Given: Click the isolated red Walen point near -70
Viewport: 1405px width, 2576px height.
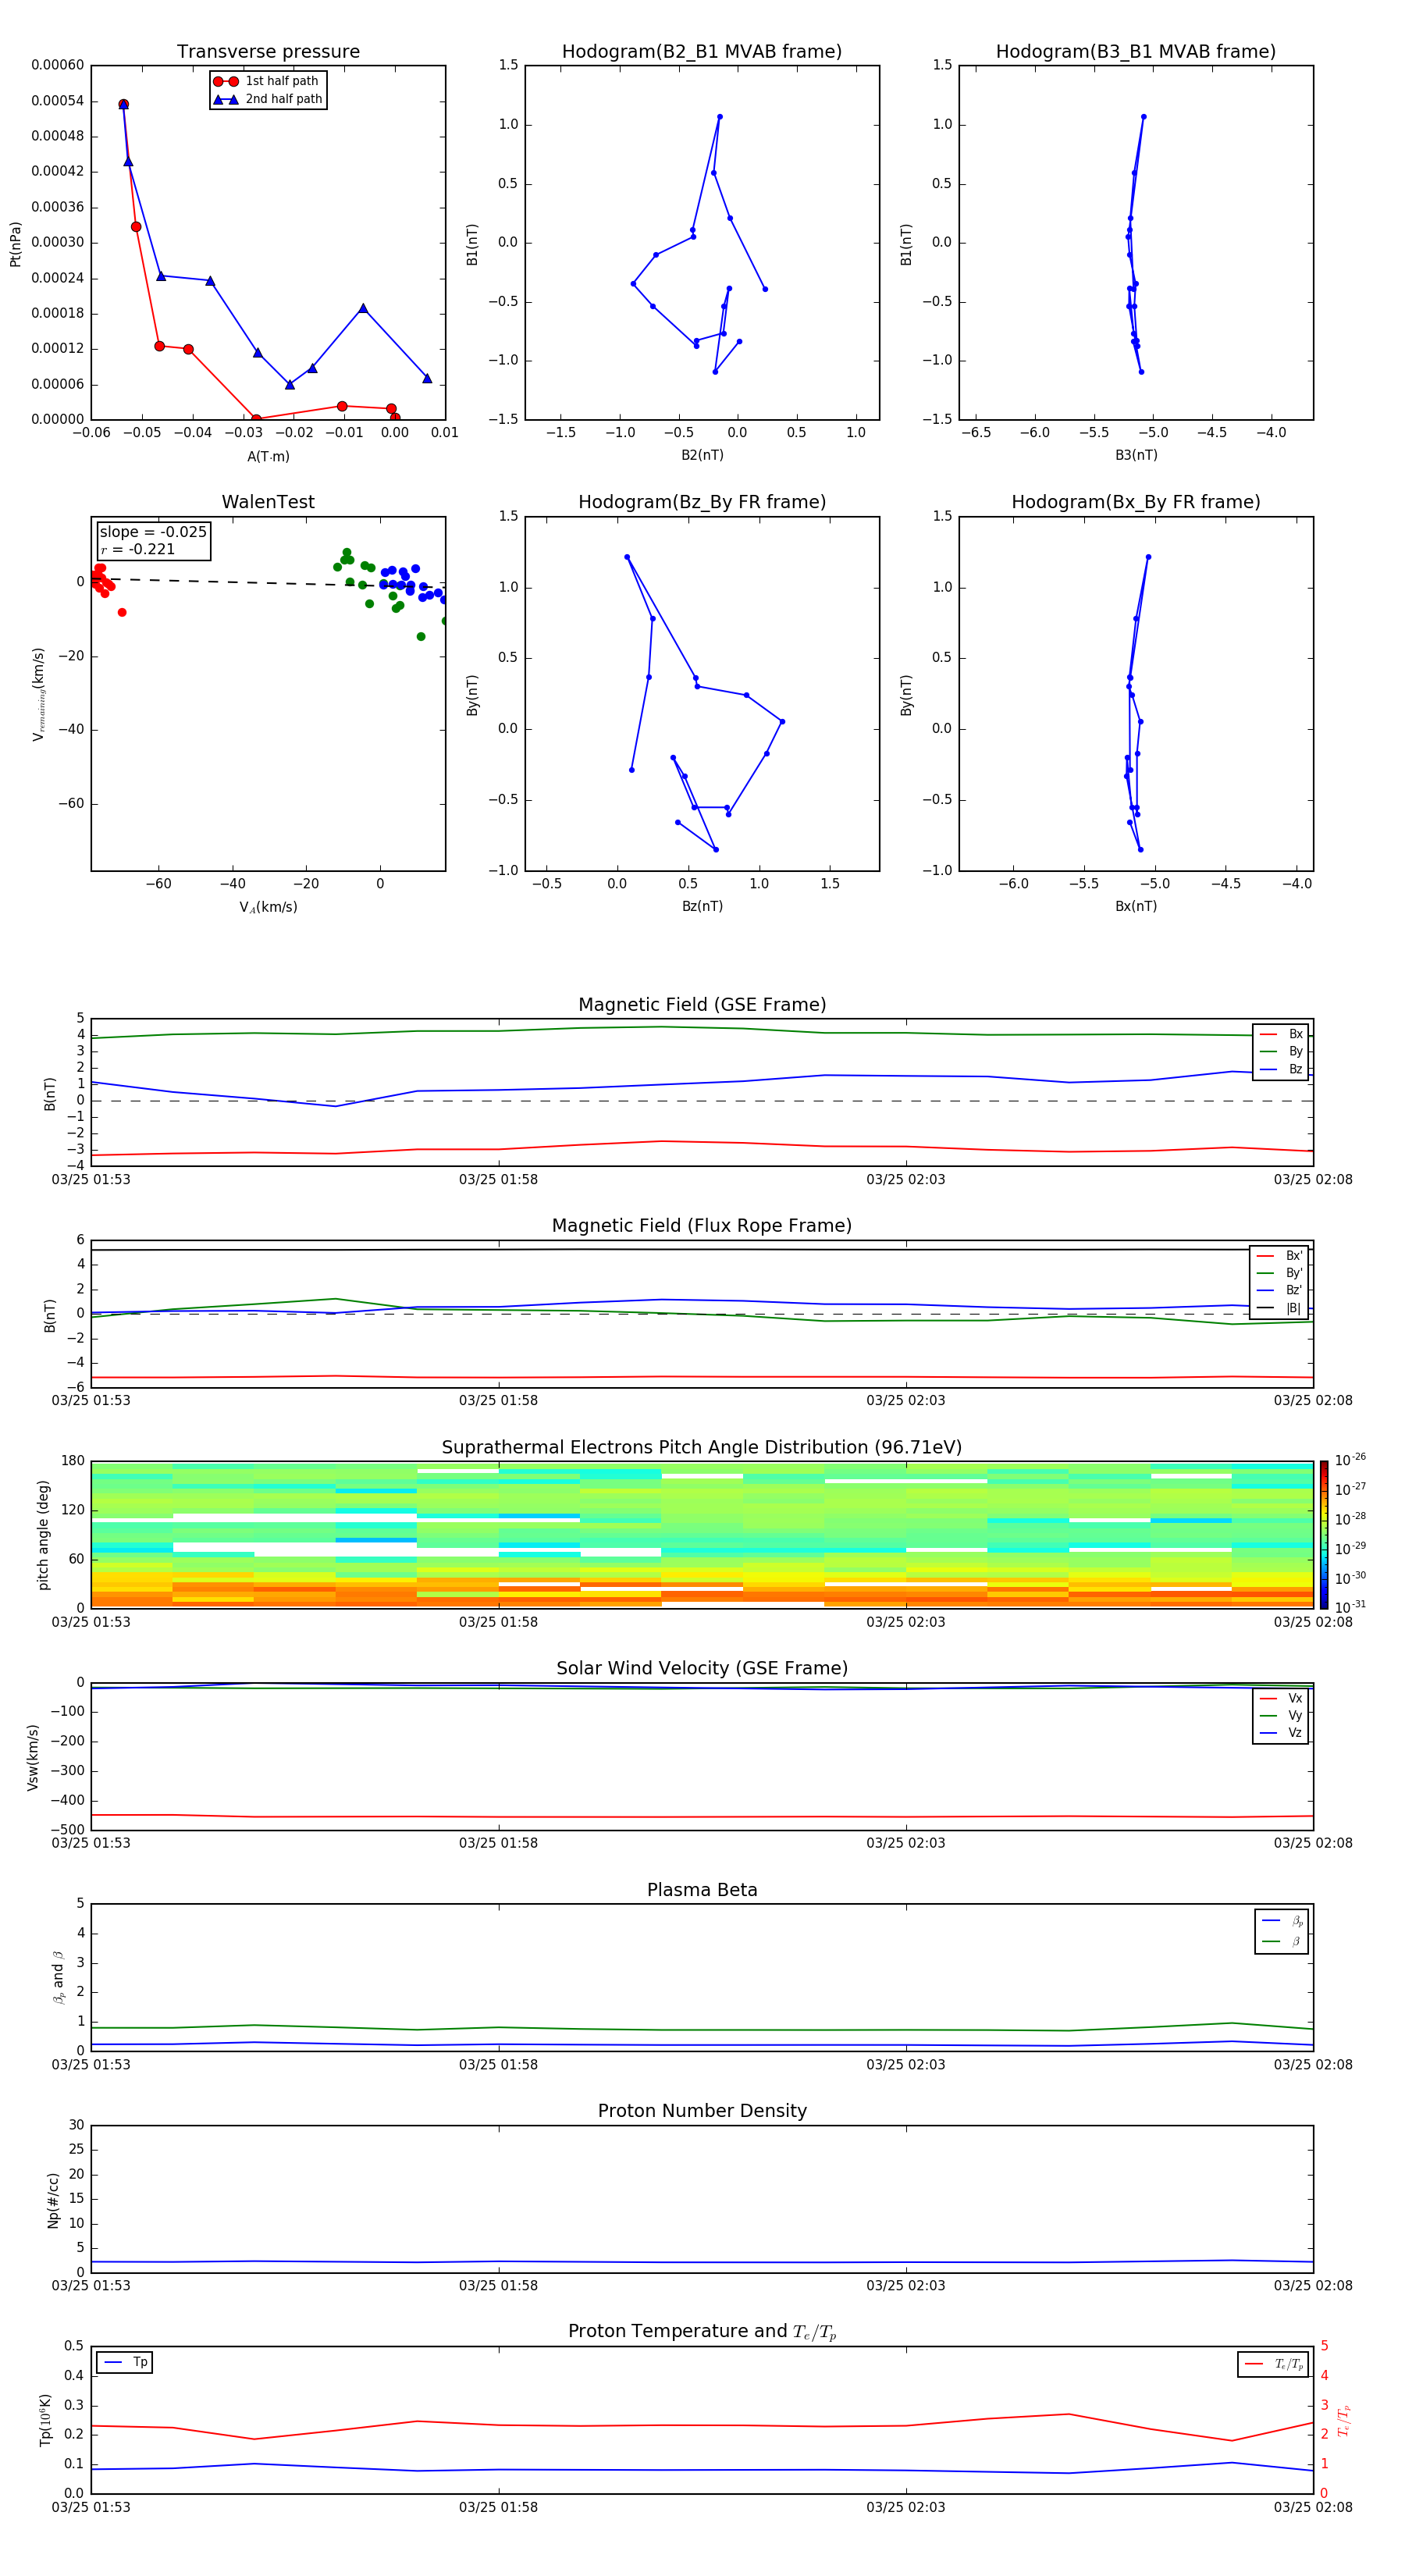Looking at the screenshot, I should [122, 612].
